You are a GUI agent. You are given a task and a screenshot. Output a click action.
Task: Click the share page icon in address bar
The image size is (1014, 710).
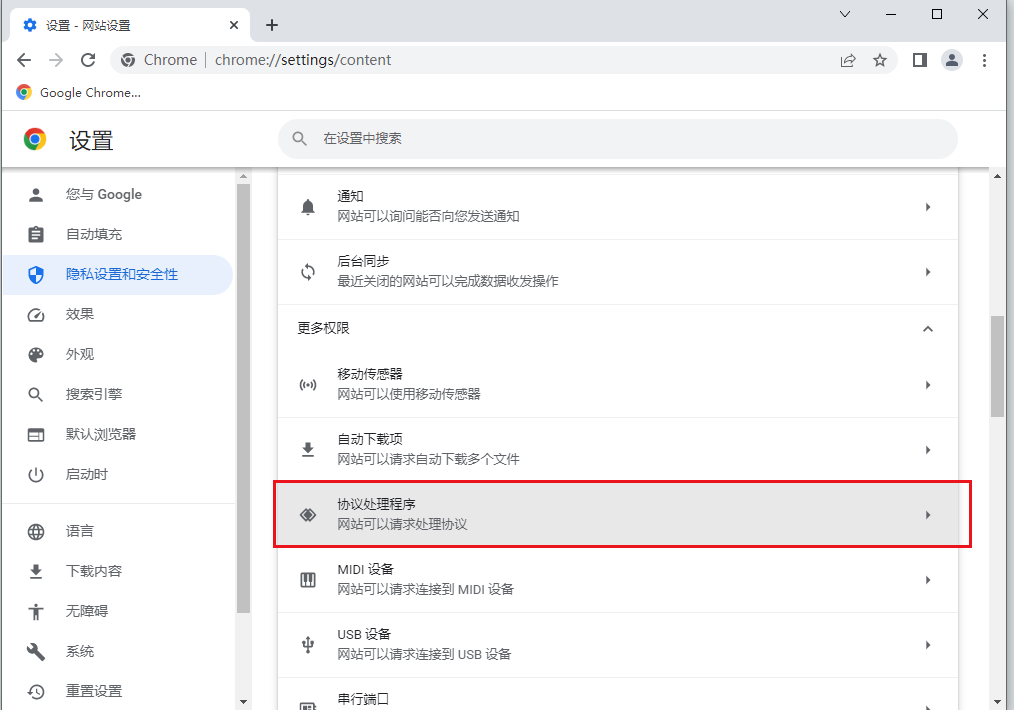coord(848,60)
